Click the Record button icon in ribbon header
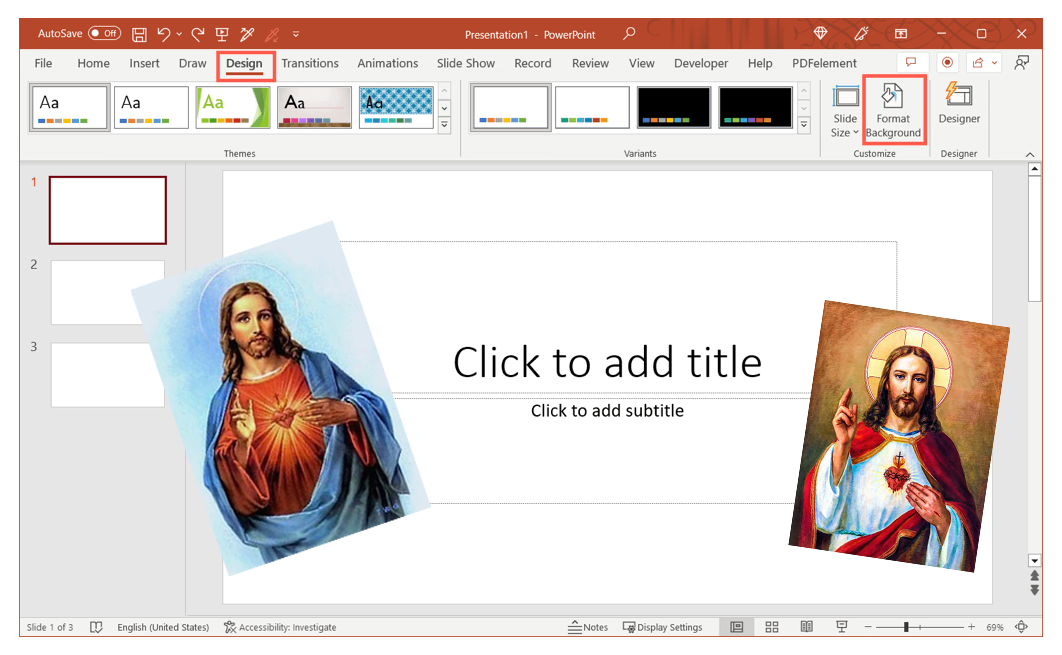Image resolution: width=1062 pixels, height=655 pixels. coord(947,62)
